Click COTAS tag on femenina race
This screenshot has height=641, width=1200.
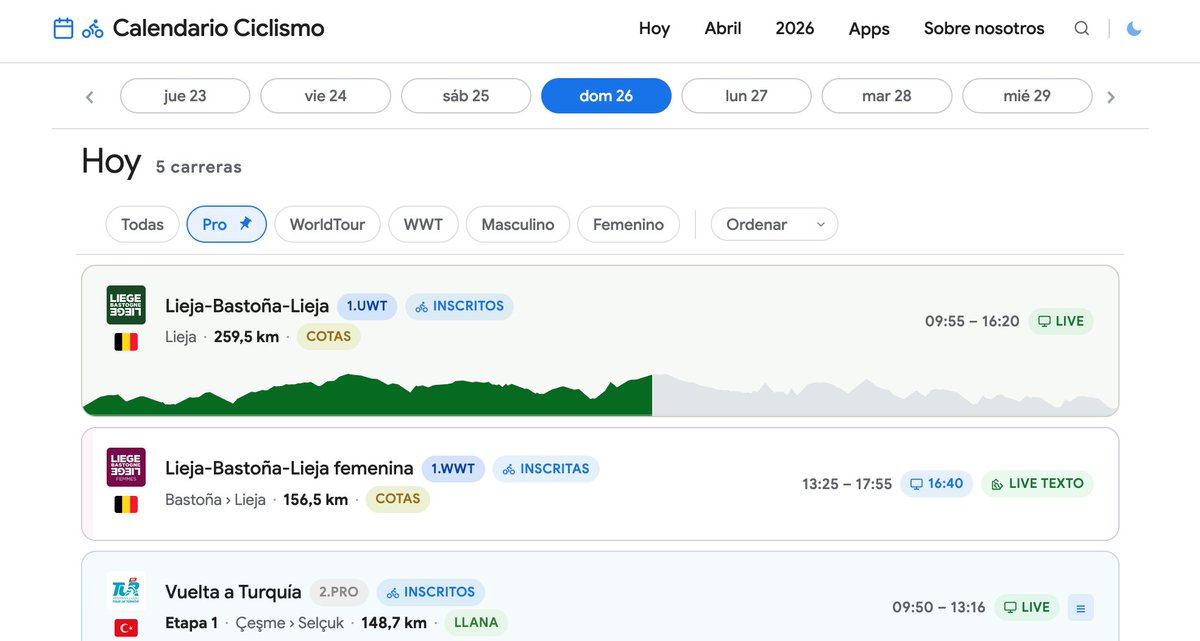coord(398,498)
